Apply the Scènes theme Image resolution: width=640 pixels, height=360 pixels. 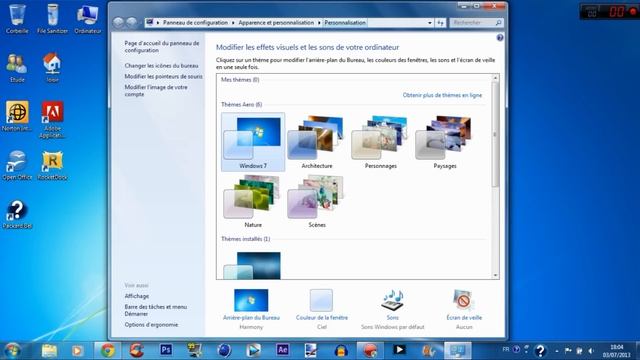point(317,201)
